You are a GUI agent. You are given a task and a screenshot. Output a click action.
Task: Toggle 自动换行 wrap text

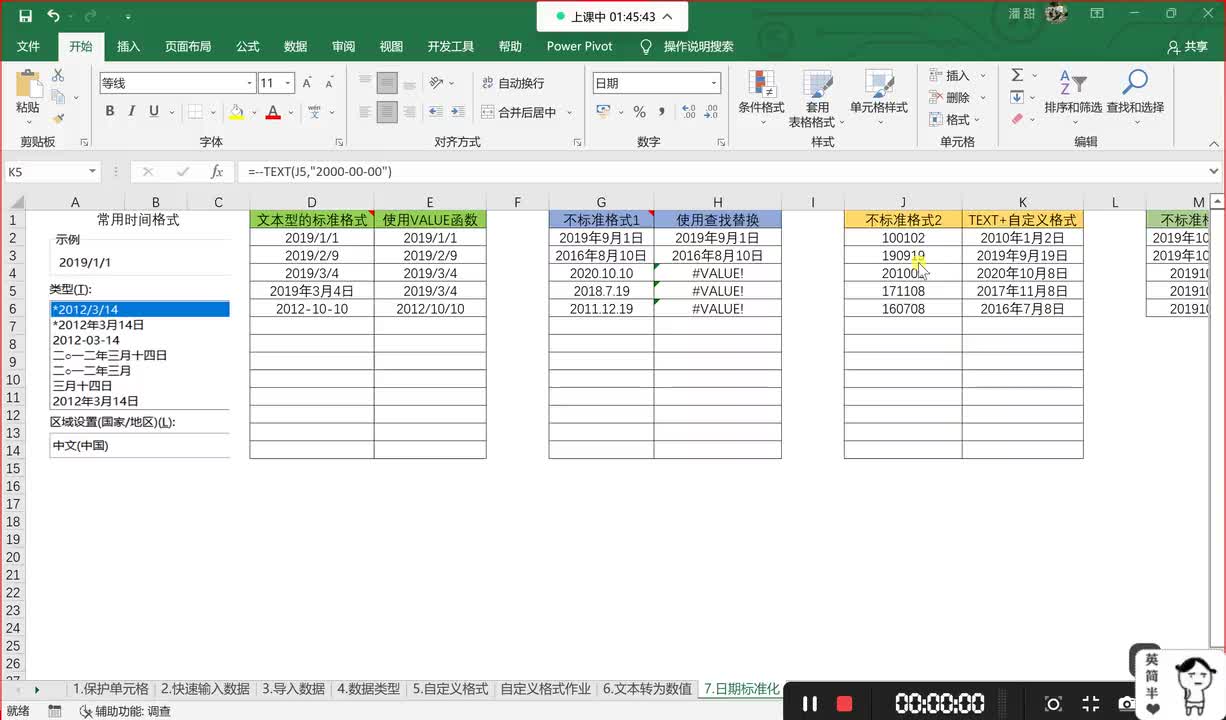513,83
